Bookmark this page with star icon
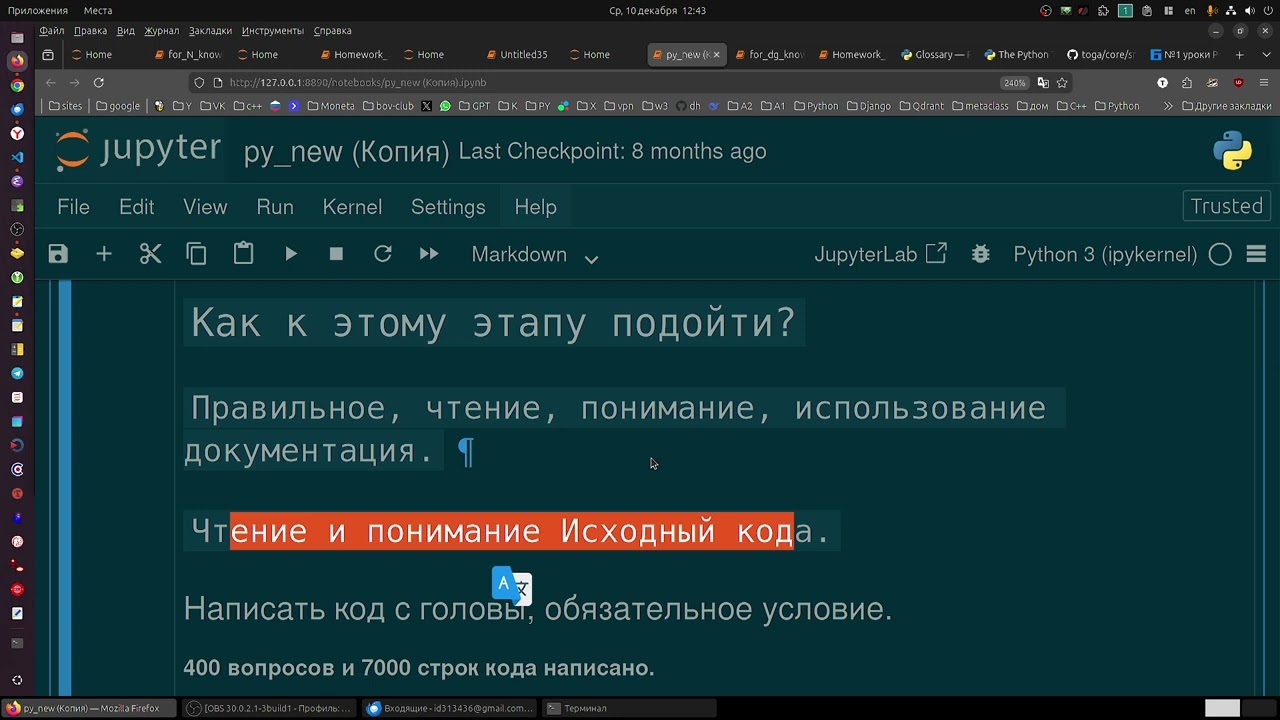1280x720 pixels. coord(1062,82)
